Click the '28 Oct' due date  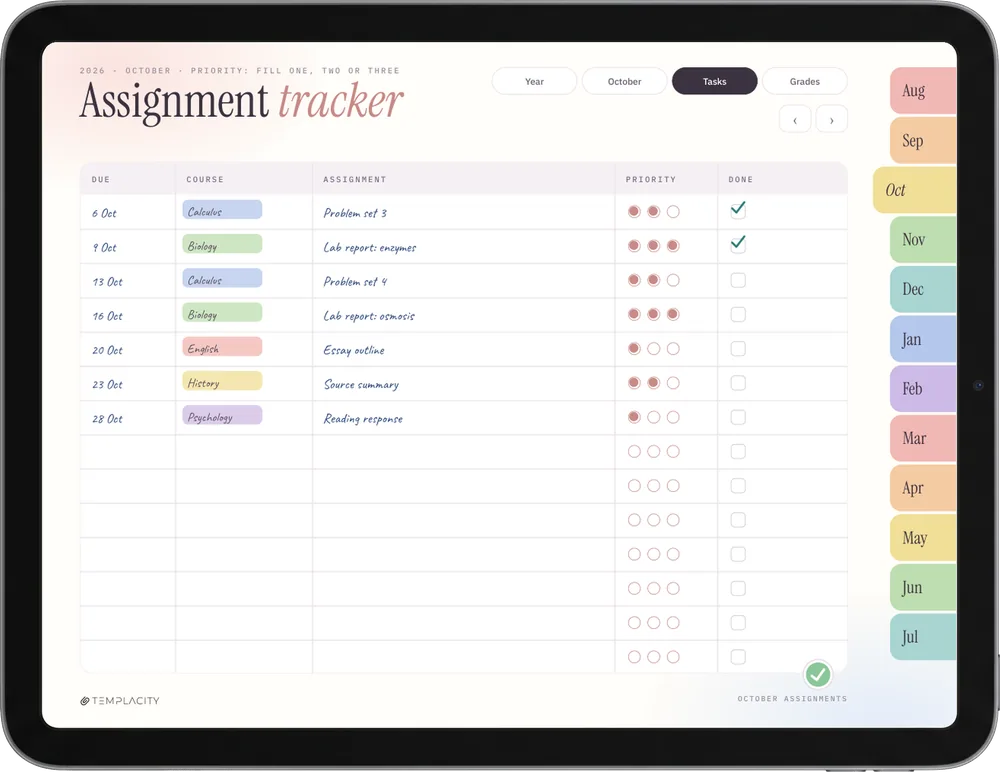pyautogui.click(x=107, y=419)
